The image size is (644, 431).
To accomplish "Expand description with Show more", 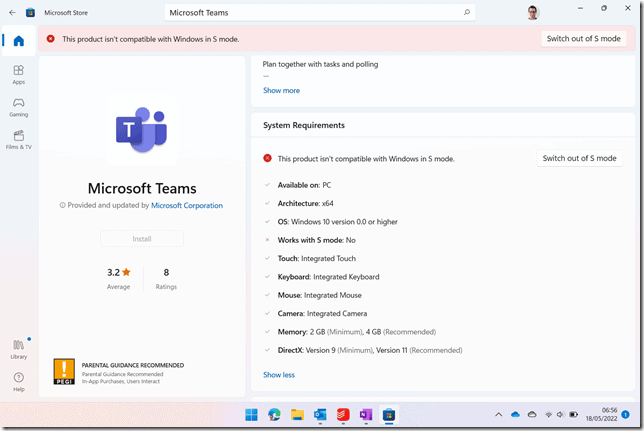I will 281,90.
